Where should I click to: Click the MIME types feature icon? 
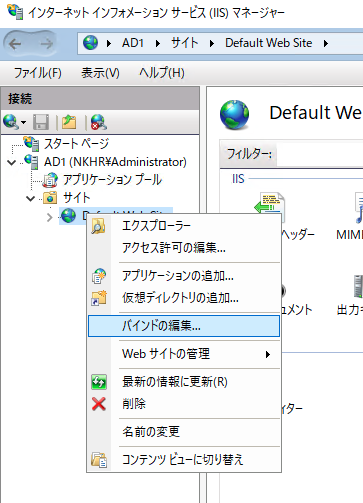tap(359, 207)
